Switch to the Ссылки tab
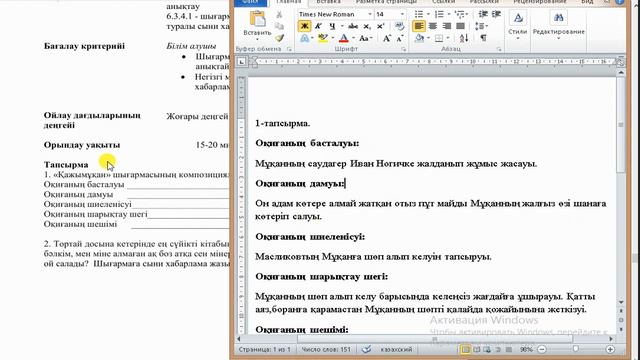Viewport: 640px width, 360px height. pos(444,2)
